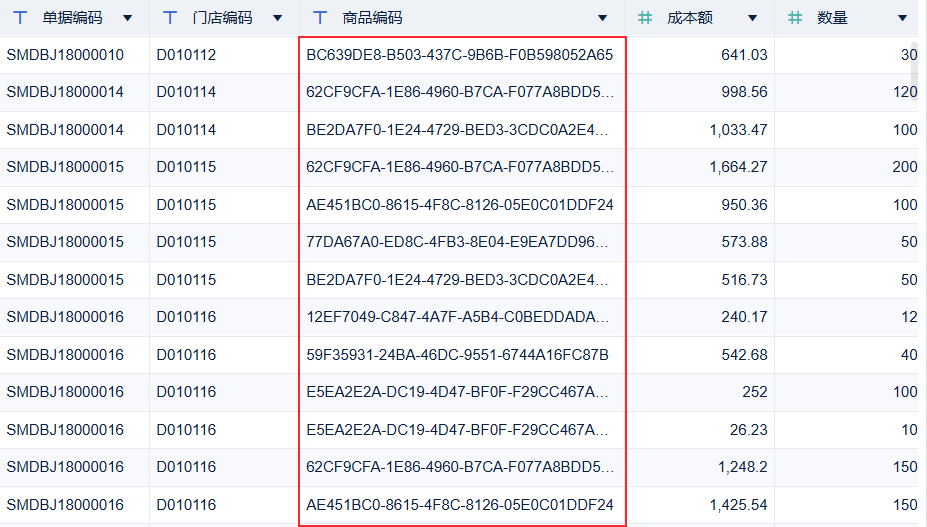Select 成本额 column header label
The height and width of the screenshot is (527, 927).
pos(690,18)
